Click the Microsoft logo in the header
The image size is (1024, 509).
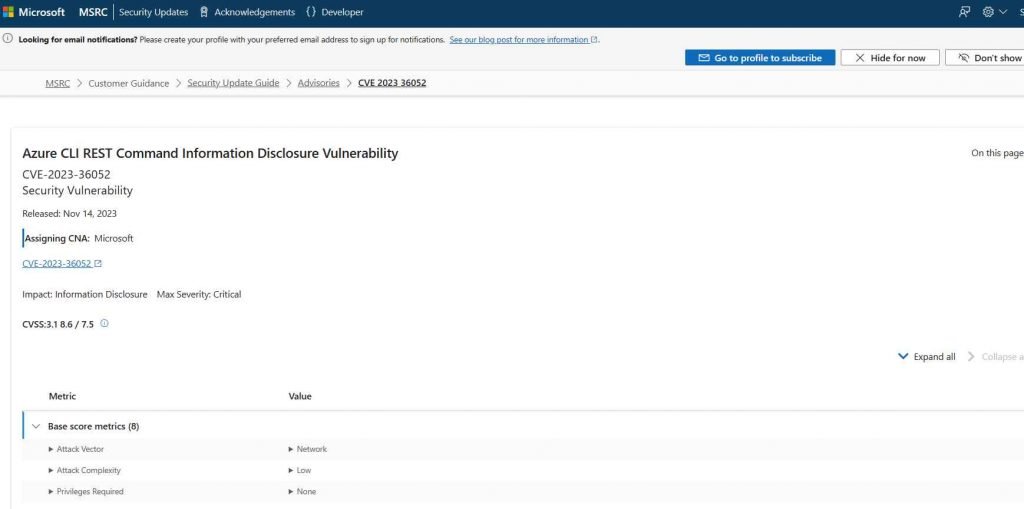[x=35, y=12]
